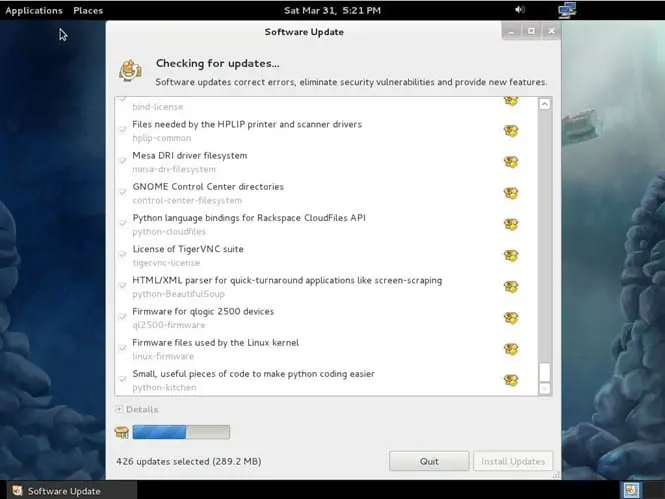Click the package icon for linux-firmware
The width and height of the screenshot is (665, 499).
coord(511,349)
